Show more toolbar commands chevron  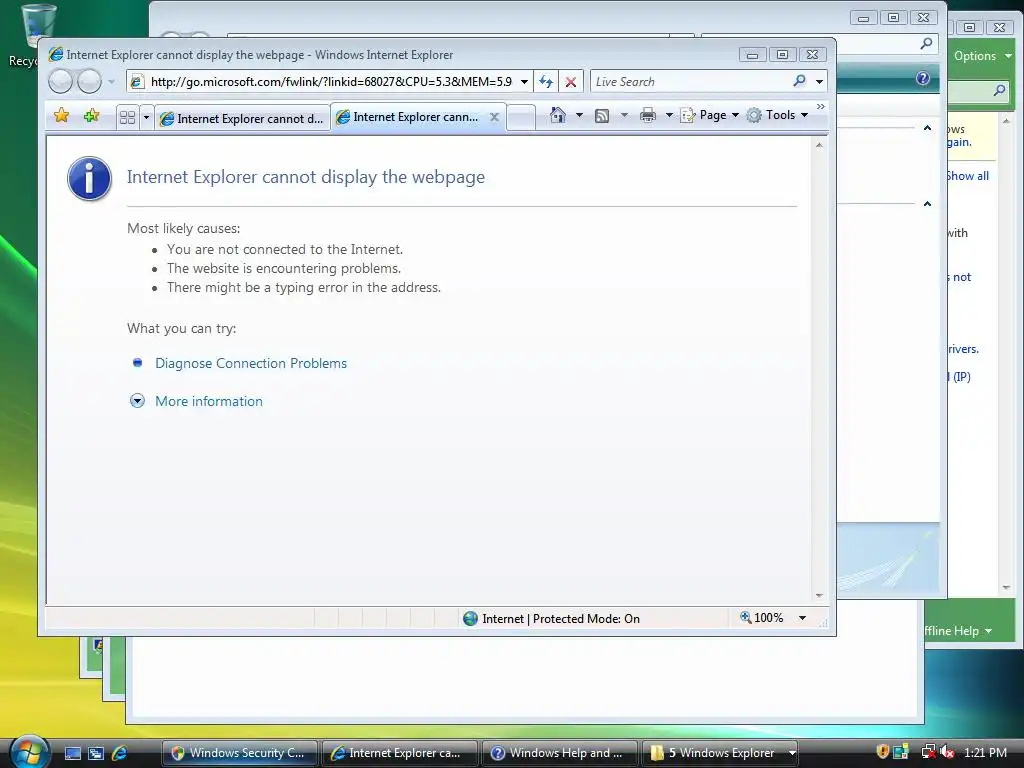point(820,106)
